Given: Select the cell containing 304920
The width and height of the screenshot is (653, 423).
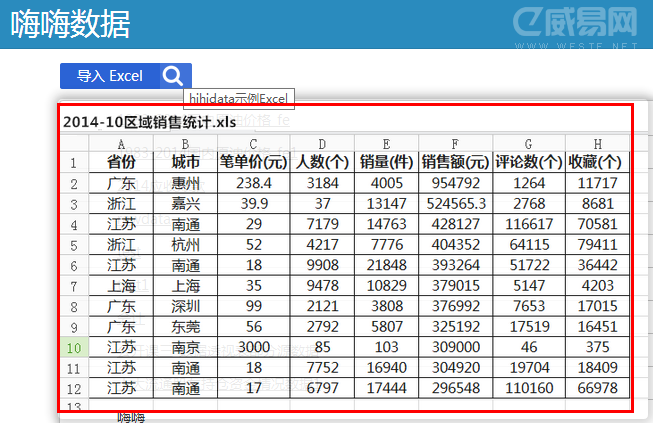Looking at the screenshot, I should point(456,368).
